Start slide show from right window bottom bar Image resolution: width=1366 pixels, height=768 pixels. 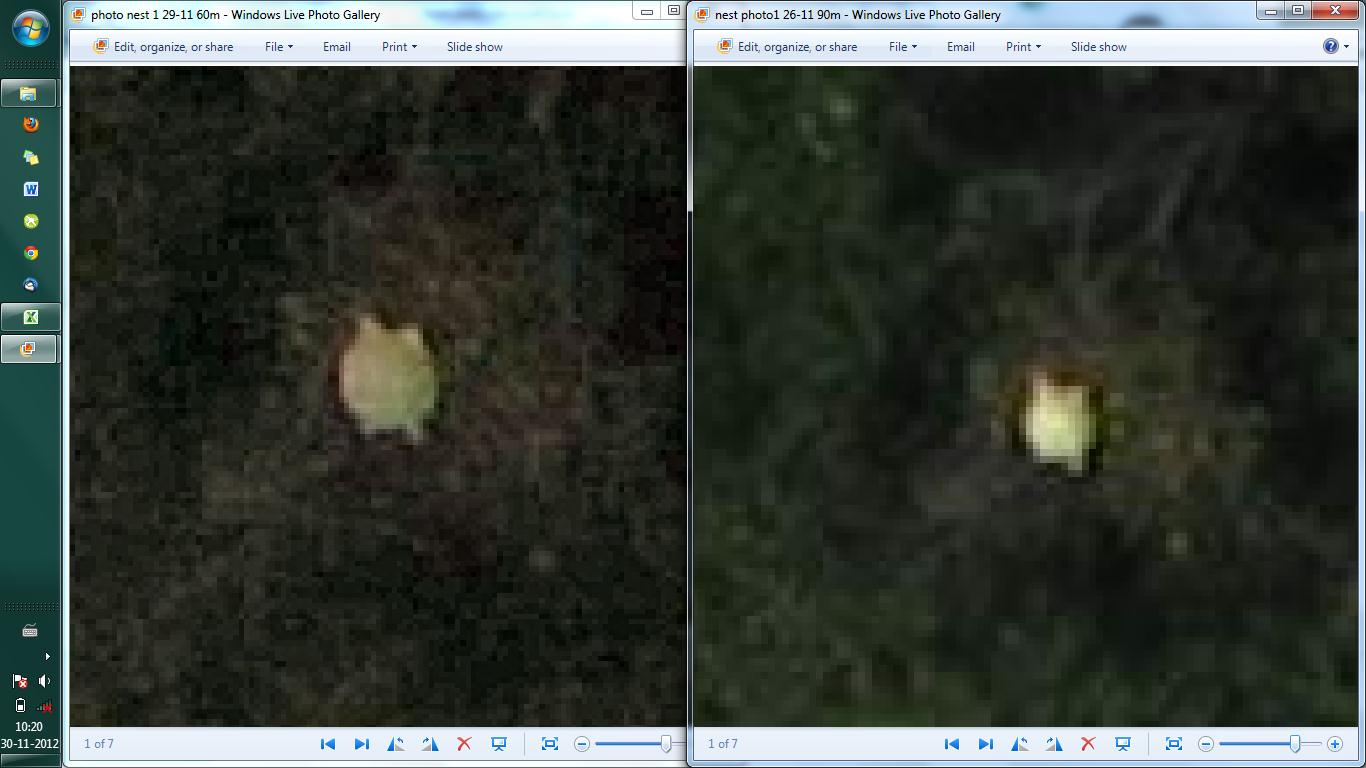(x=1123, y=744)
